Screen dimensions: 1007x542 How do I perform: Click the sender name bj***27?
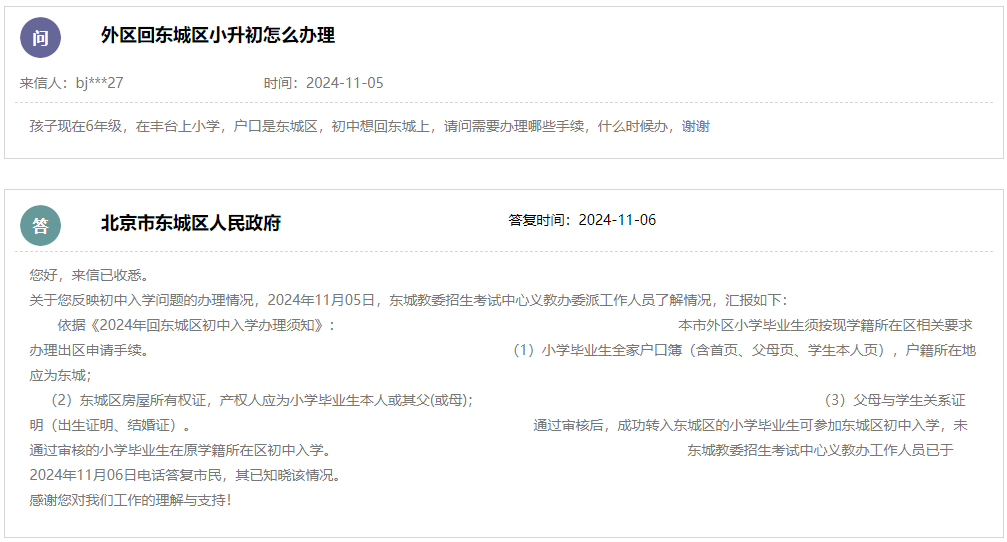(x=99, y=83)
